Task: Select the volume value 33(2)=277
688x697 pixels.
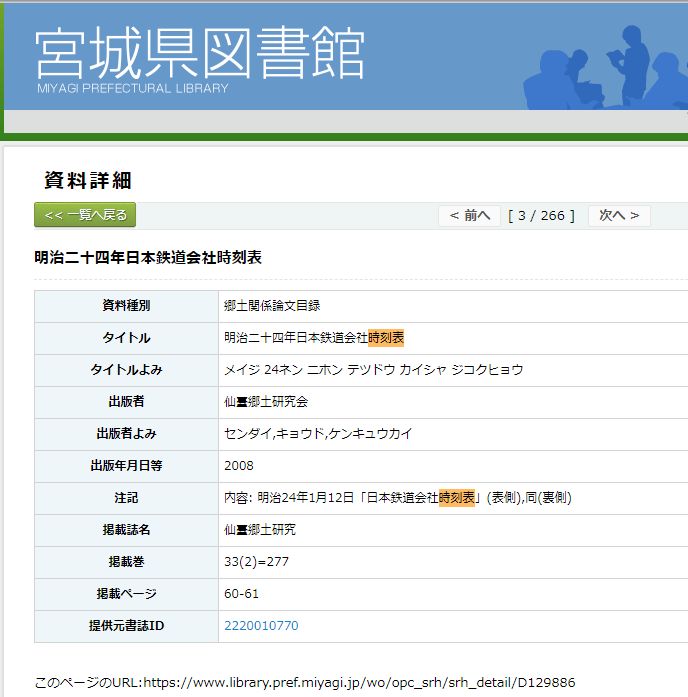Action: tap(256, 562)
